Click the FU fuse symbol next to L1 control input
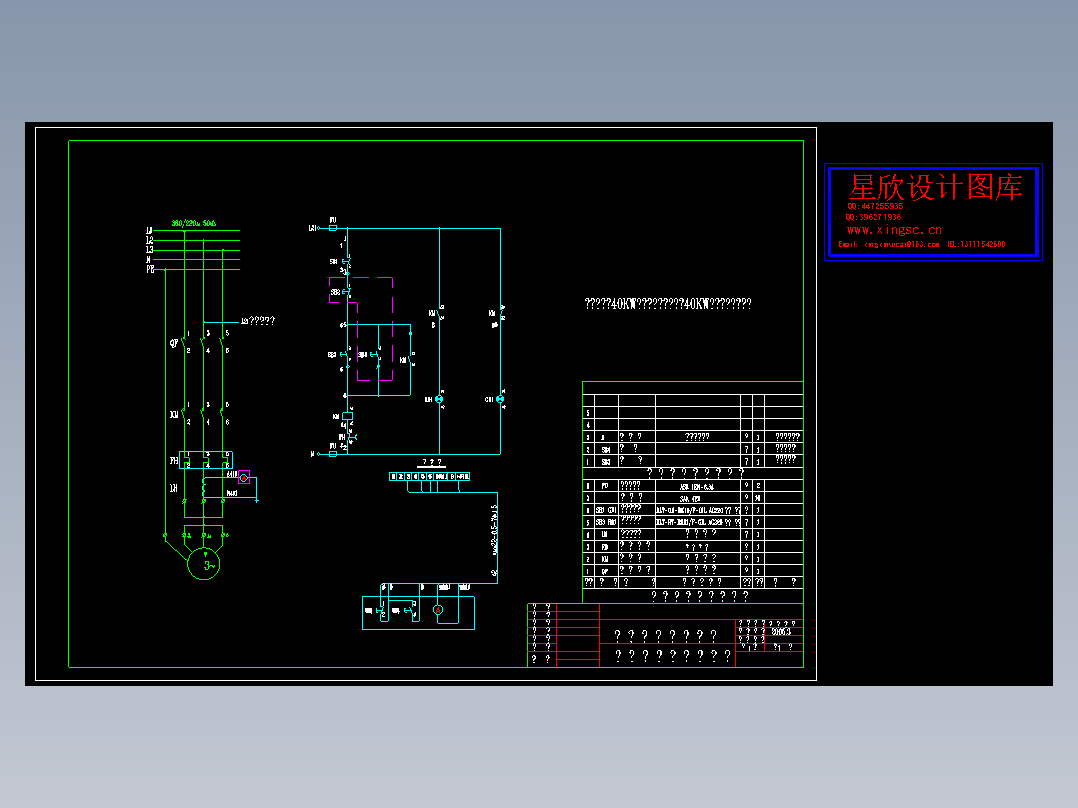Viewport: 1078px width, 808px height. point(333,228)
